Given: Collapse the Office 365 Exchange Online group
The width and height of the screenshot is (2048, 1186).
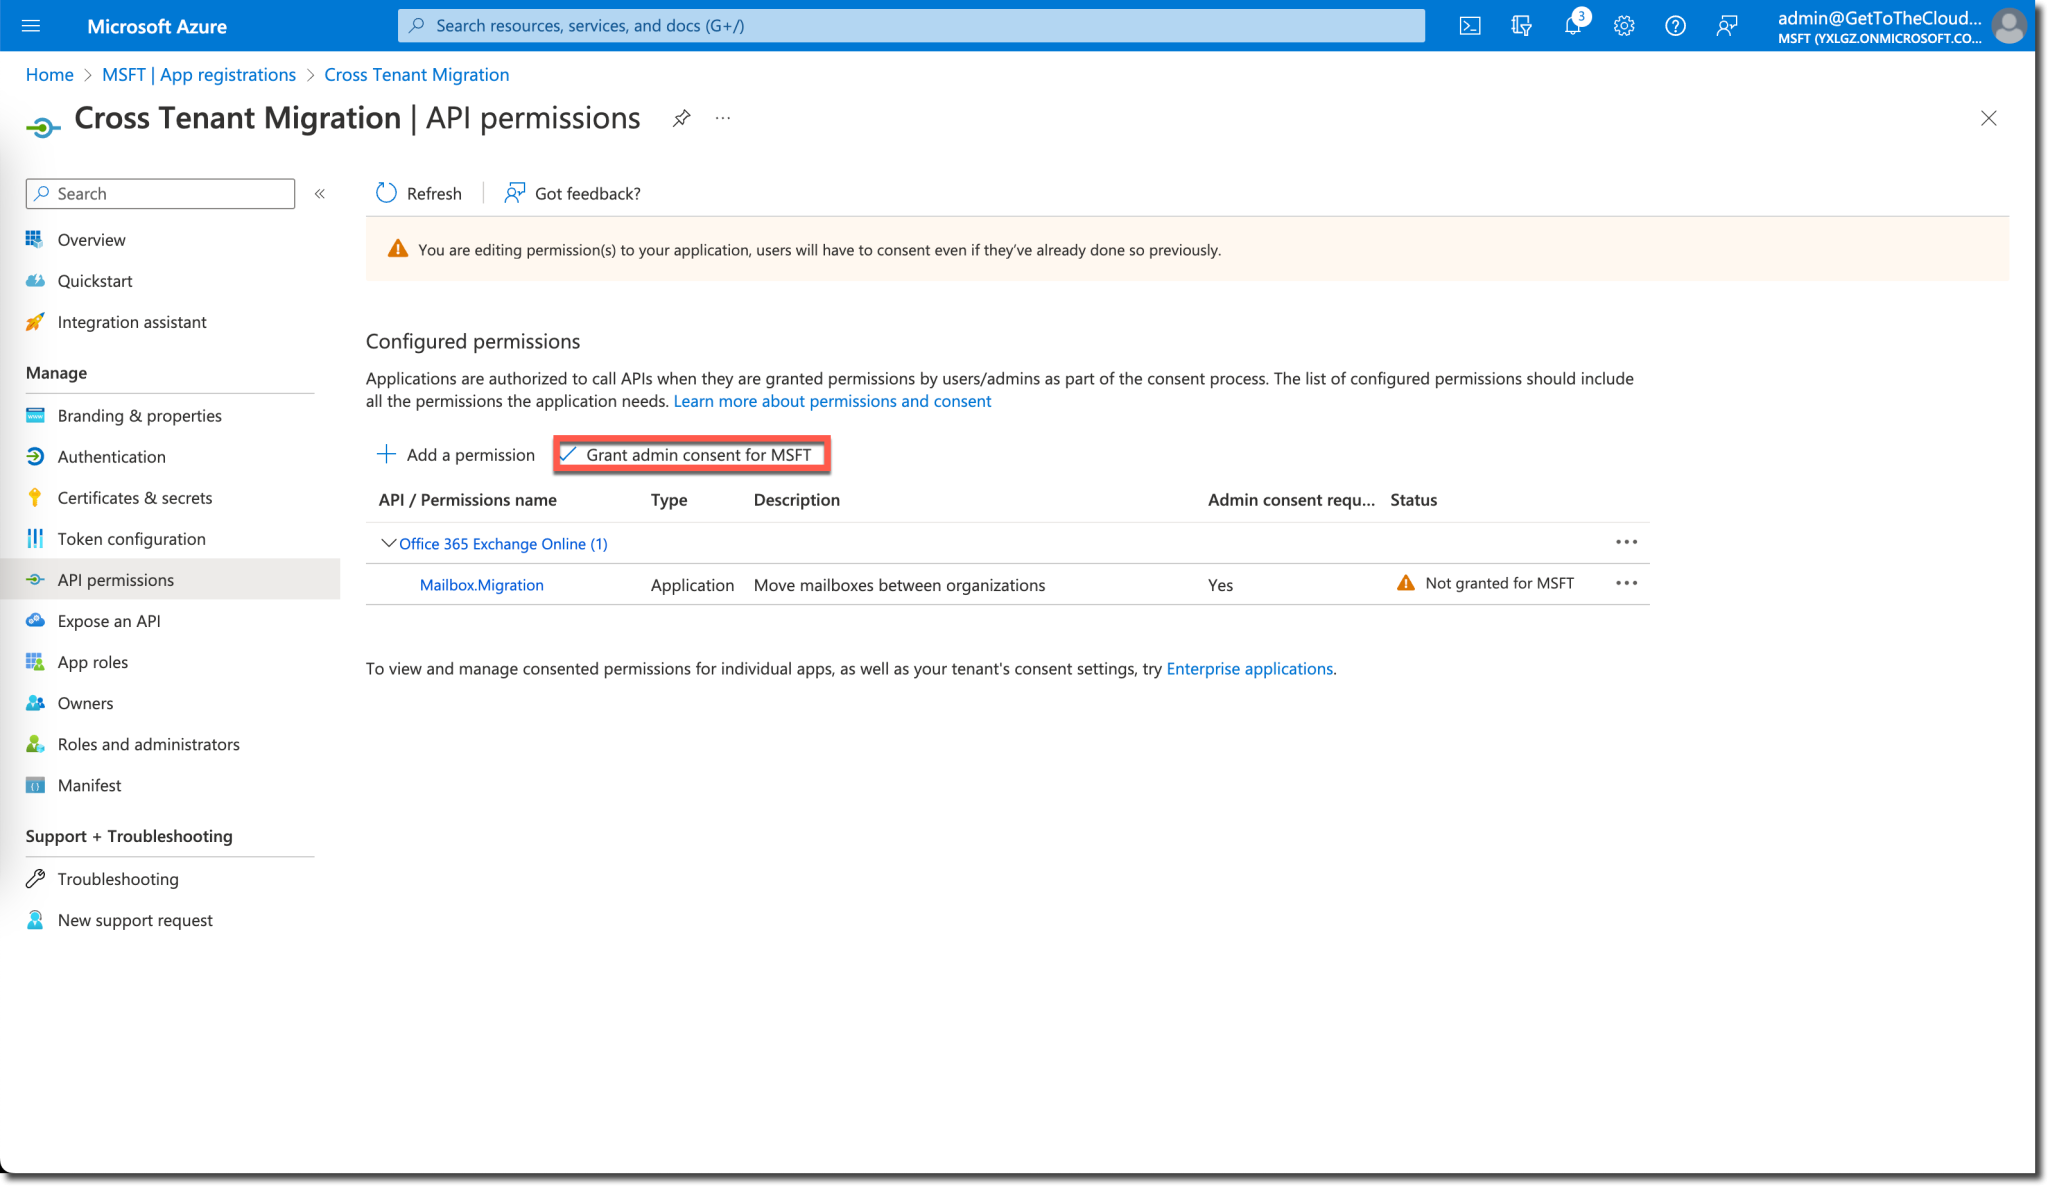Looking at the screenshot, I should [388, 543].
